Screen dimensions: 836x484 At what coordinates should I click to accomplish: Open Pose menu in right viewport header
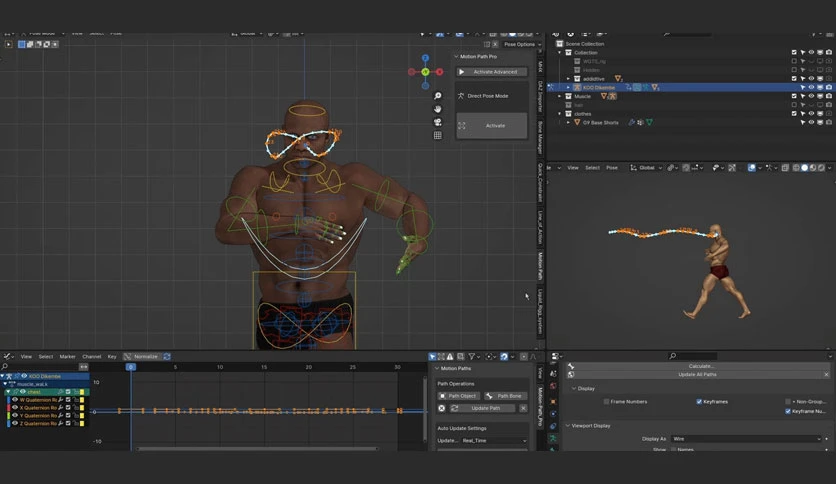coord(612,167)
